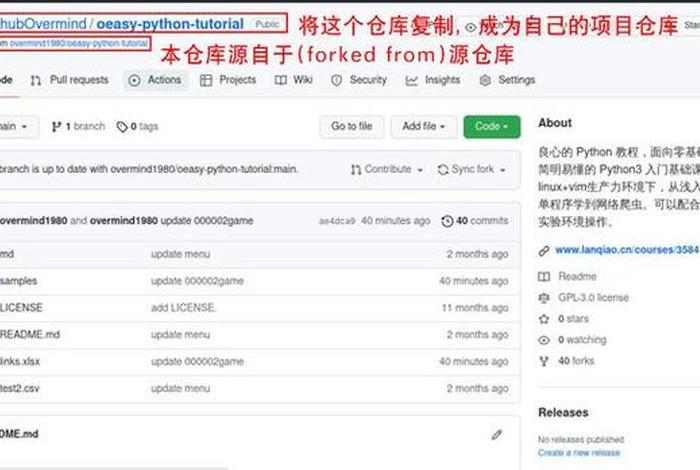Viewport: 700px width, 470px height.
Task: Click the Security shield icon
Action: [x=337, y=80]
